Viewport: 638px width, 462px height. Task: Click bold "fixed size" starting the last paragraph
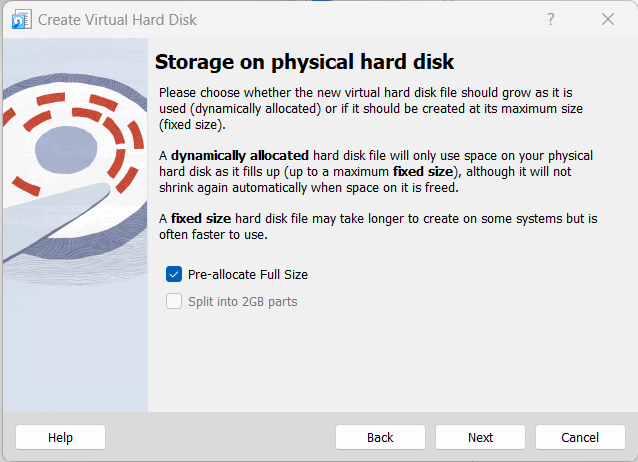203,218
